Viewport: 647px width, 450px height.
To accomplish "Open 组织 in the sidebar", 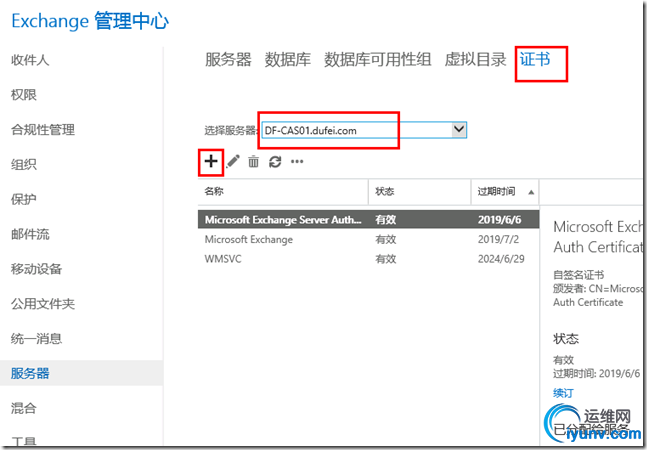I will [x=24, y=165].
